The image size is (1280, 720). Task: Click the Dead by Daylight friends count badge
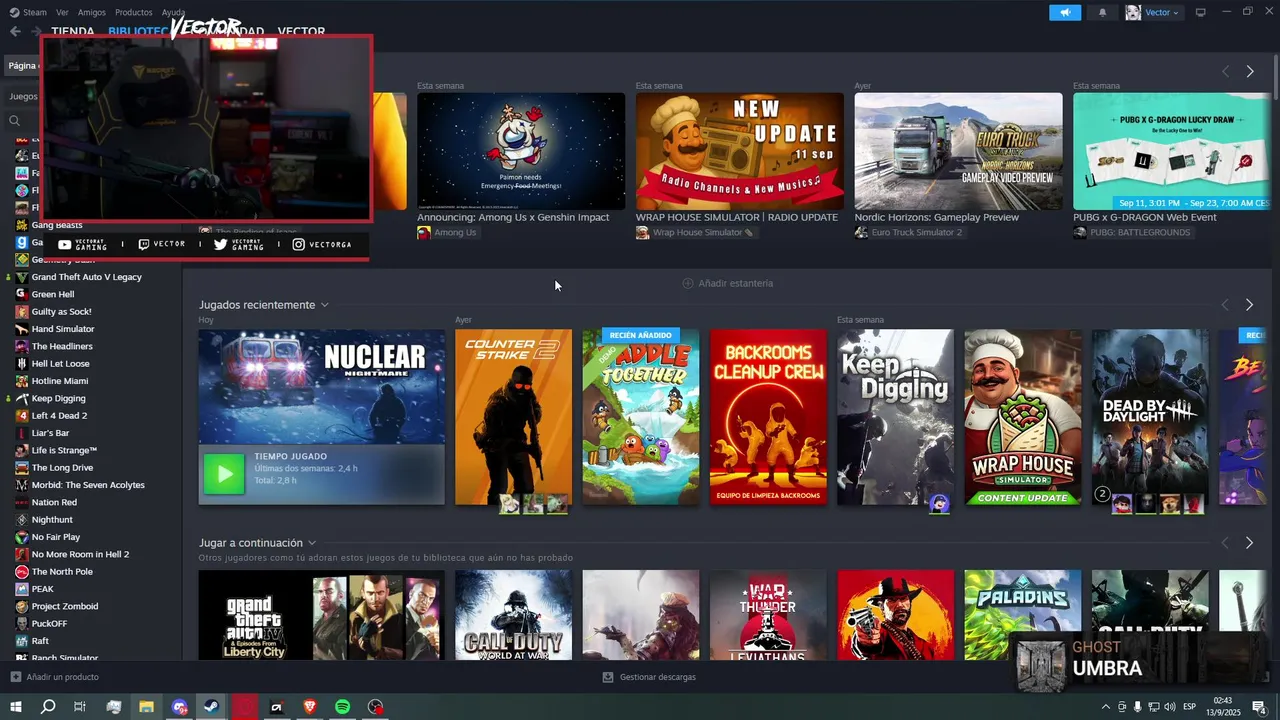(x=1102, y=494)
